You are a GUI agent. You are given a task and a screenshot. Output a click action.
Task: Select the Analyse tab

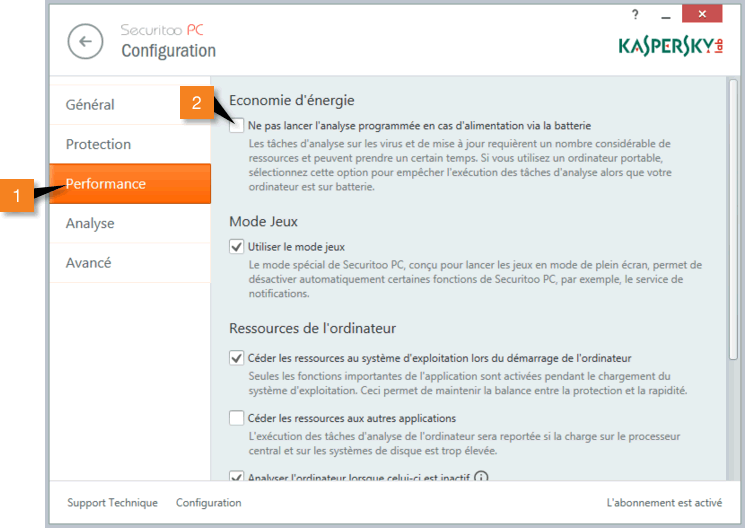pos(90,223)
